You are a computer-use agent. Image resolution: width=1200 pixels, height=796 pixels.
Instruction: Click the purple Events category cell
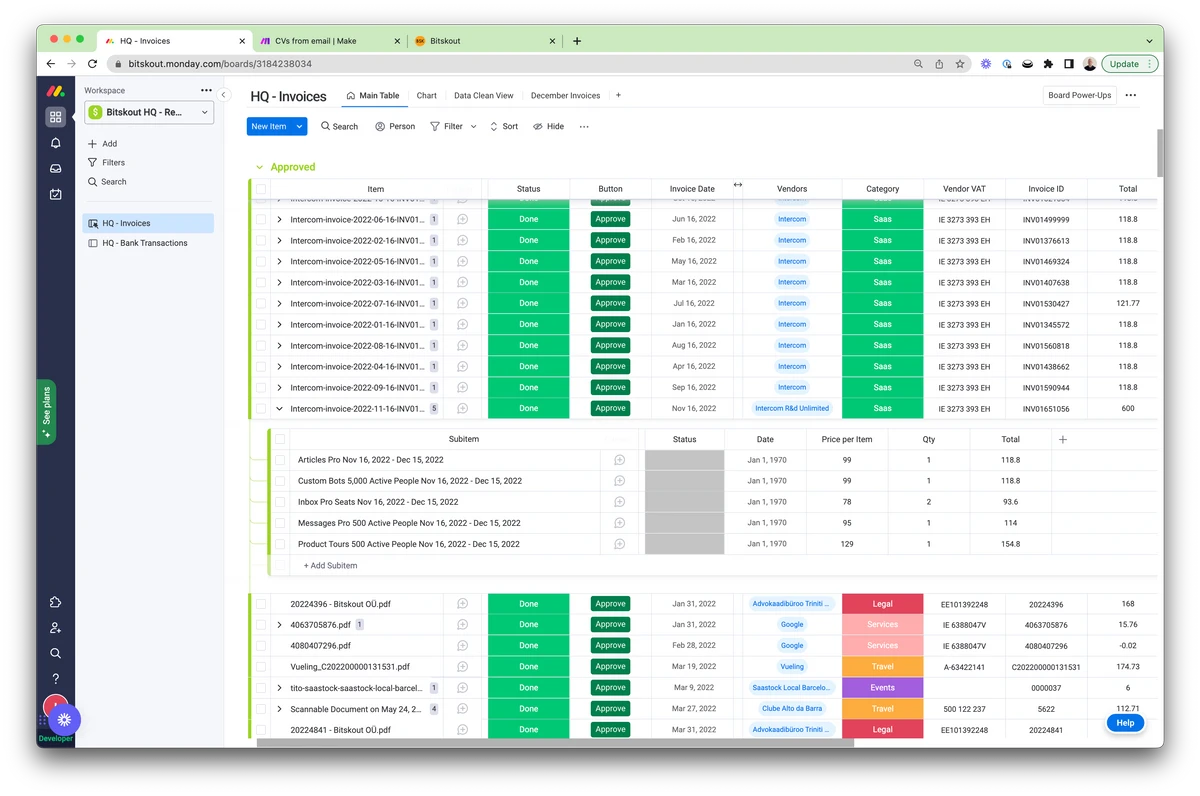[882, 688]
